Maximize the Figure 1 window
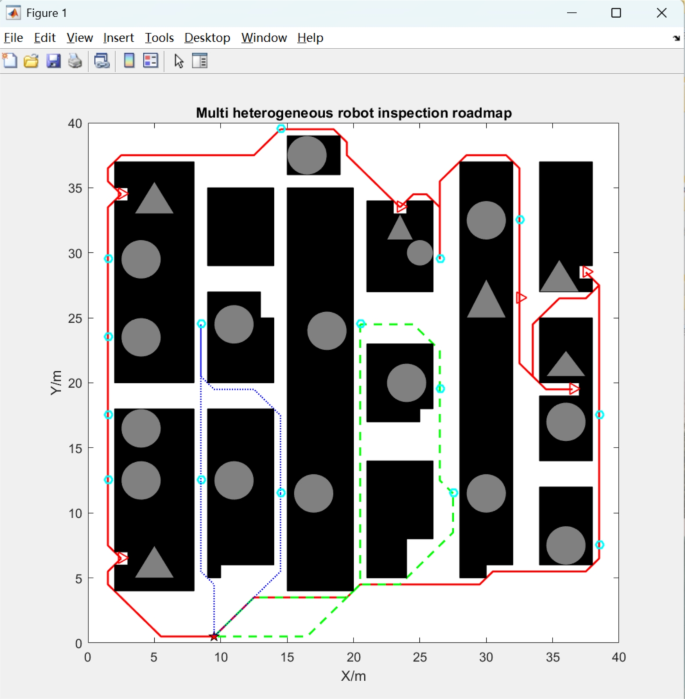Viewport: 685px width, 699px height. [616, 13]
